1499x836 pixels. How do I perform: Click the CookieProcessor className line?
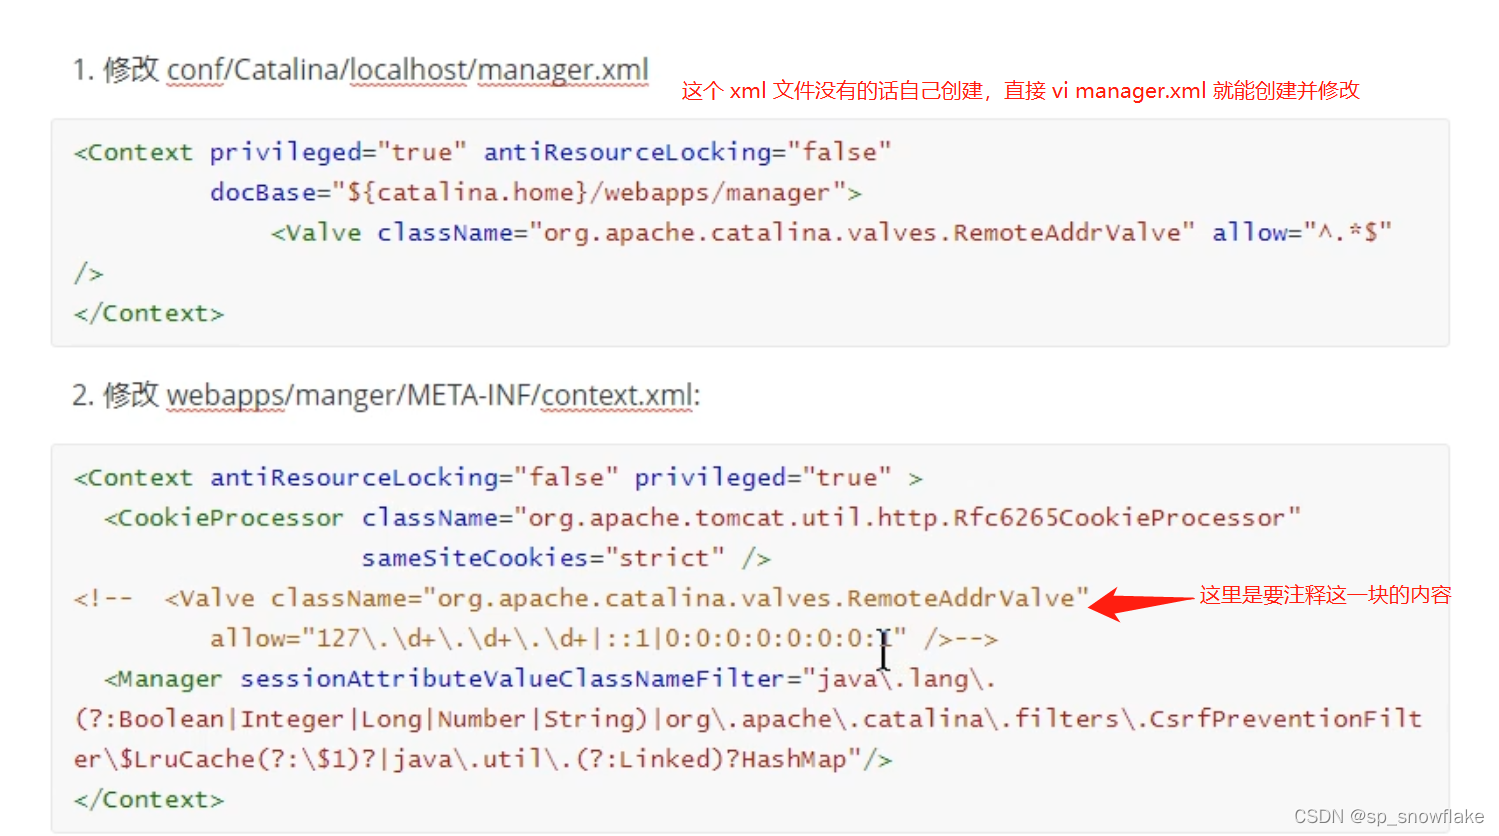pyautogui.click(x=702, y=518)
